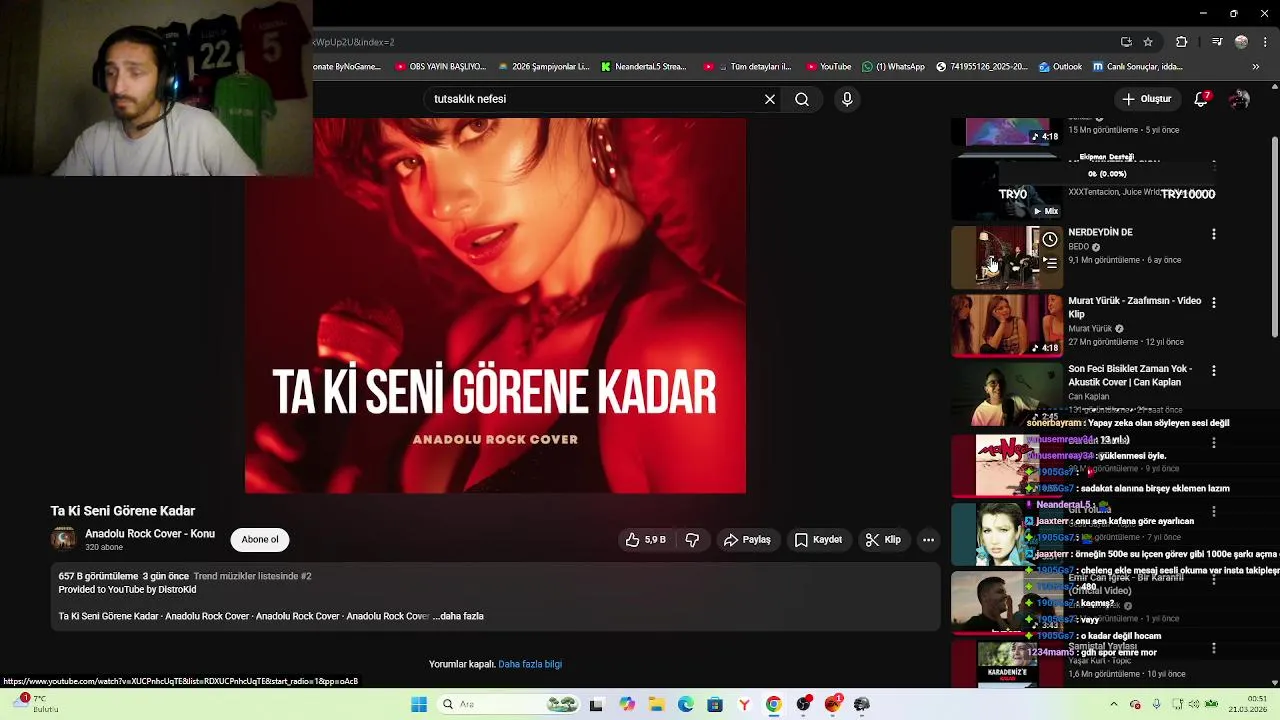The image size is (1280, 720).
Task: Dislike the video with thumbs-down icon
Action: pyautogui.click(x=692, y=540)
